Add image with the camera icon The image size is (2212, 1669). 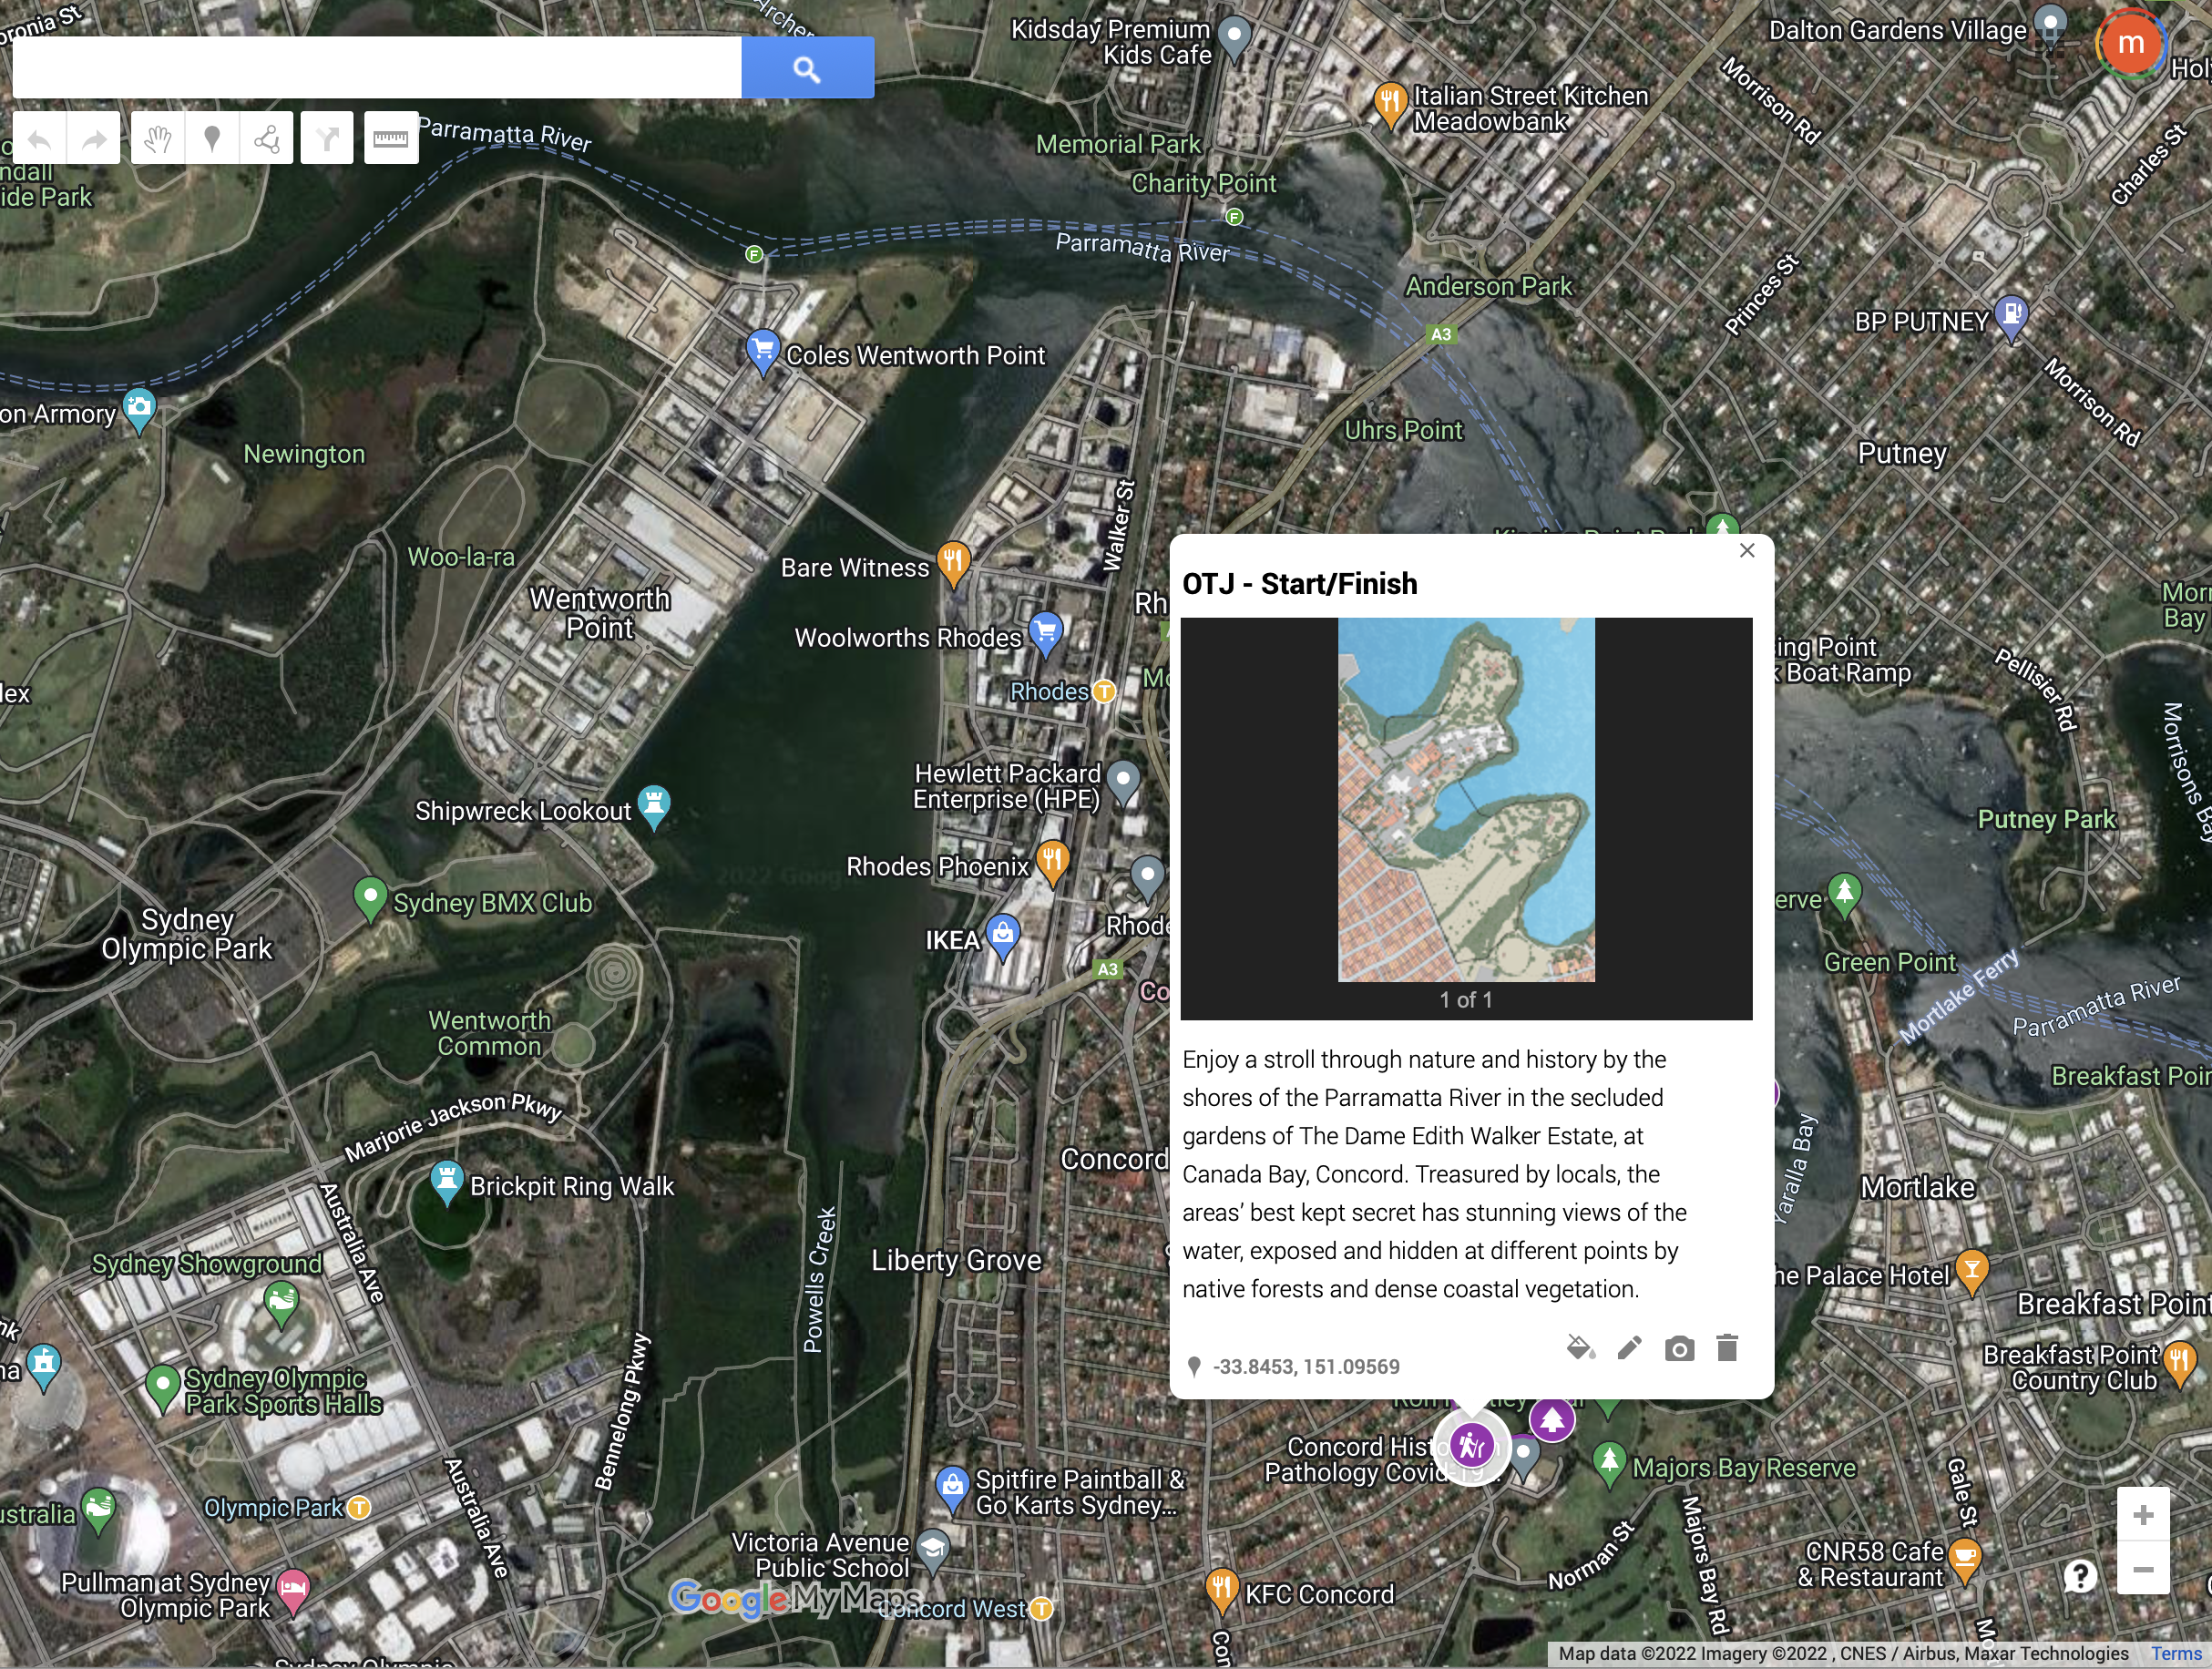click(x=1679, y=1349)
